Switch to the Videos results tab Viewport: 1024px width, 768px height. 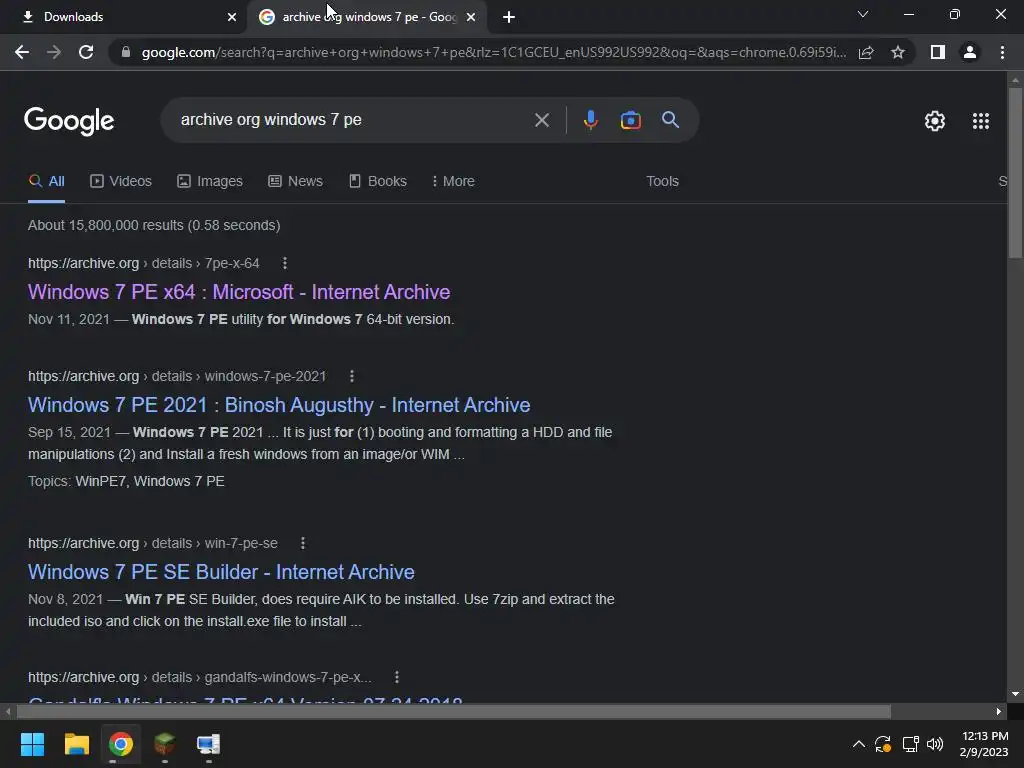pyautogui.click(x=121, y=182)
